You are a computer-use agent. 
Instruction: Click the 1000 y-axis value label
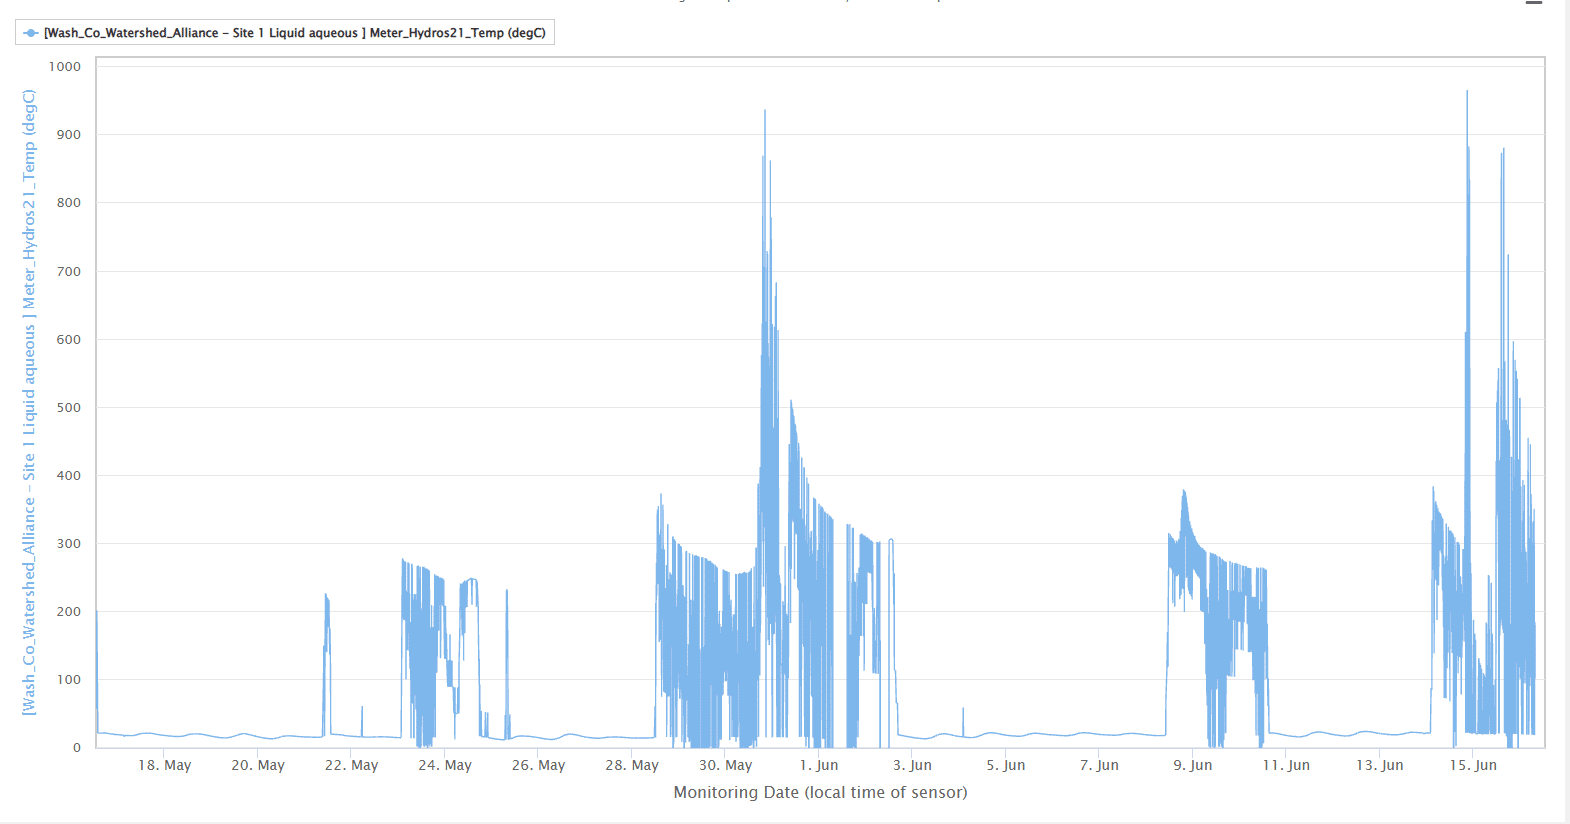coord(65,67)
